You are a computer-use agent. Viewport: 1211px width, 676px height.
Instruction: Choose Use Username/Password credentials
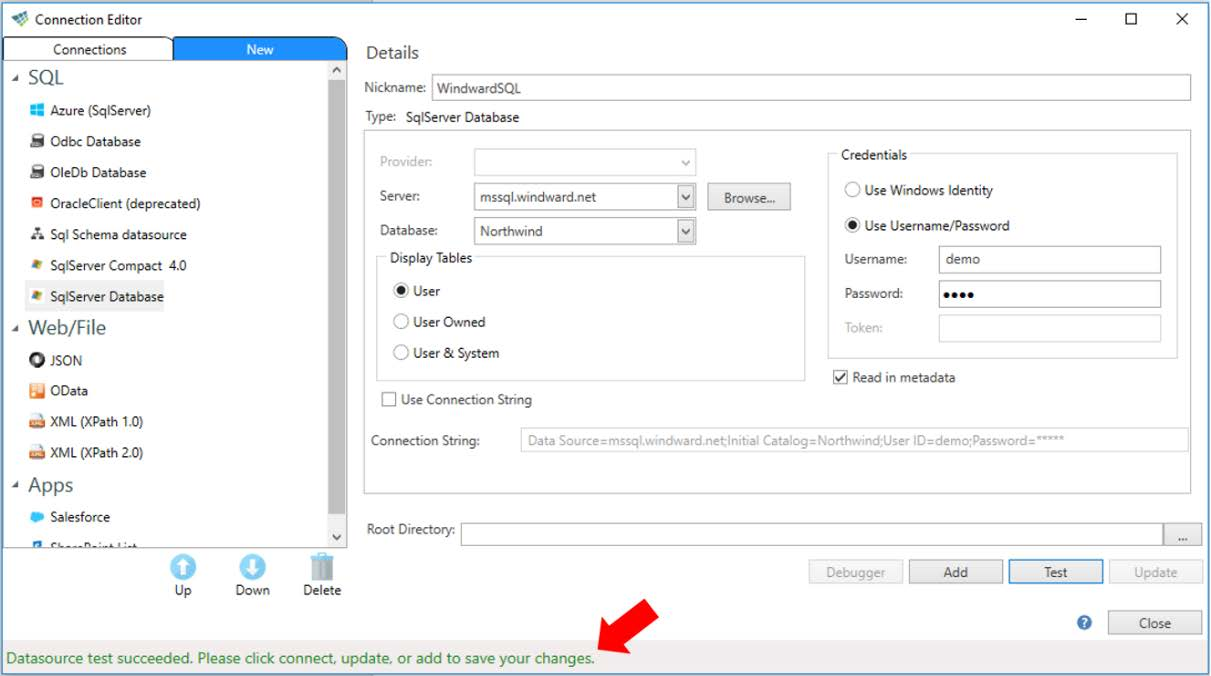(853, 225)
